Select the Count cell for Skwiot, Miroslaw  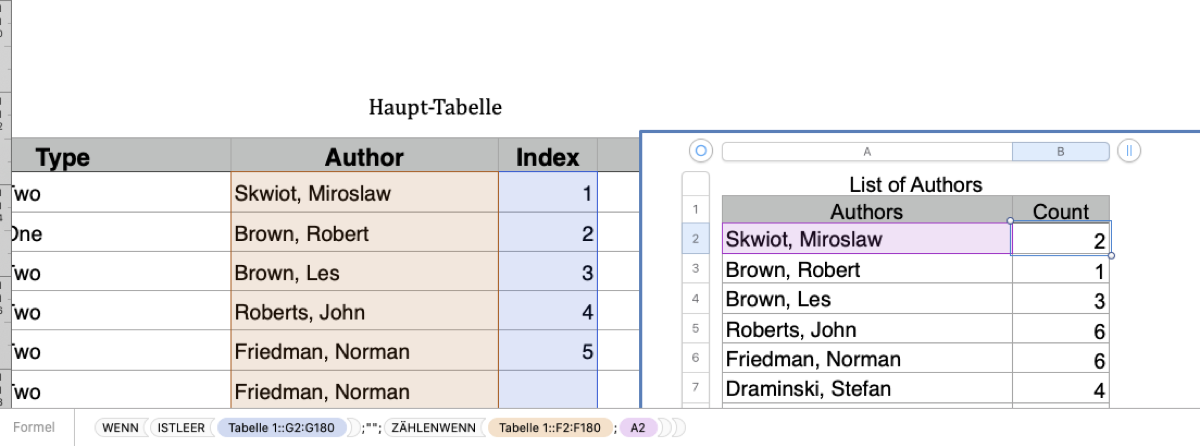pyautogui.click(x=1060, y=239)
